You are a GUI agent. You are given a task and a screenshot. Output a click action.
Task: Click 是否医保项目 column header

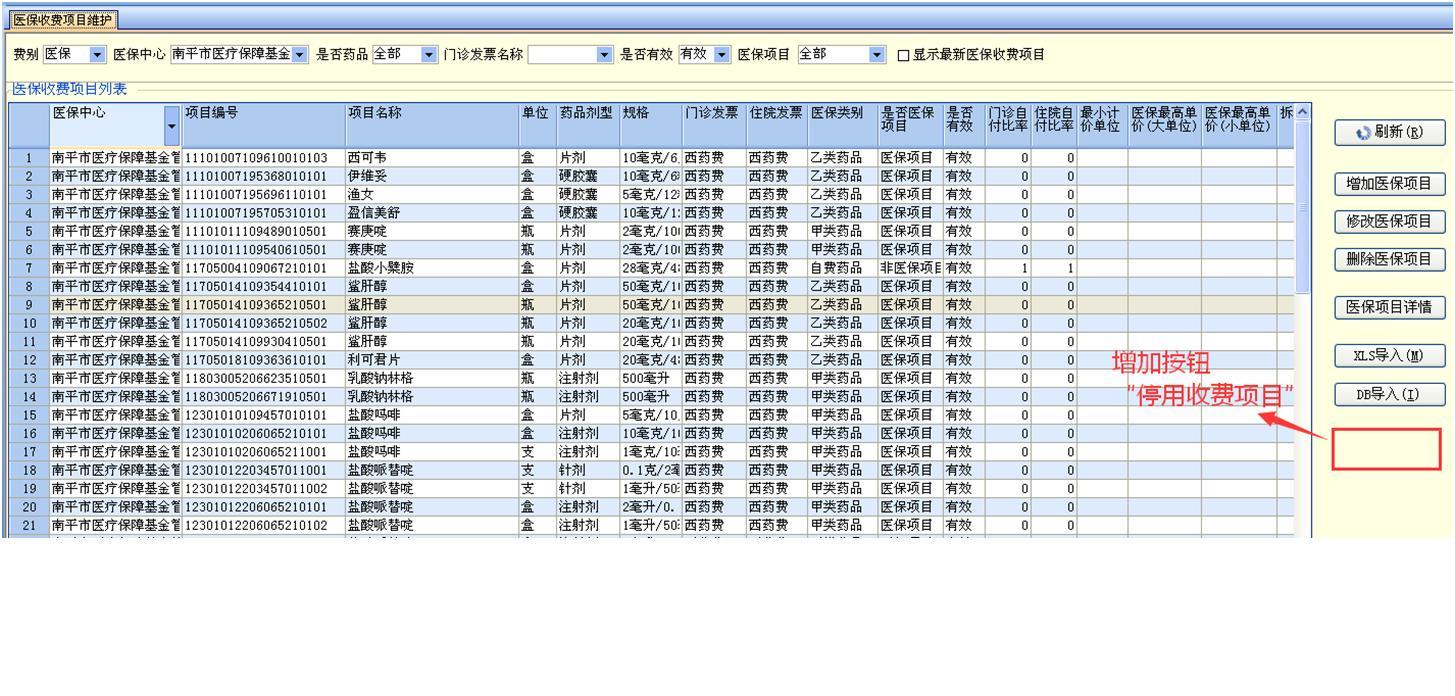[910, 125]
